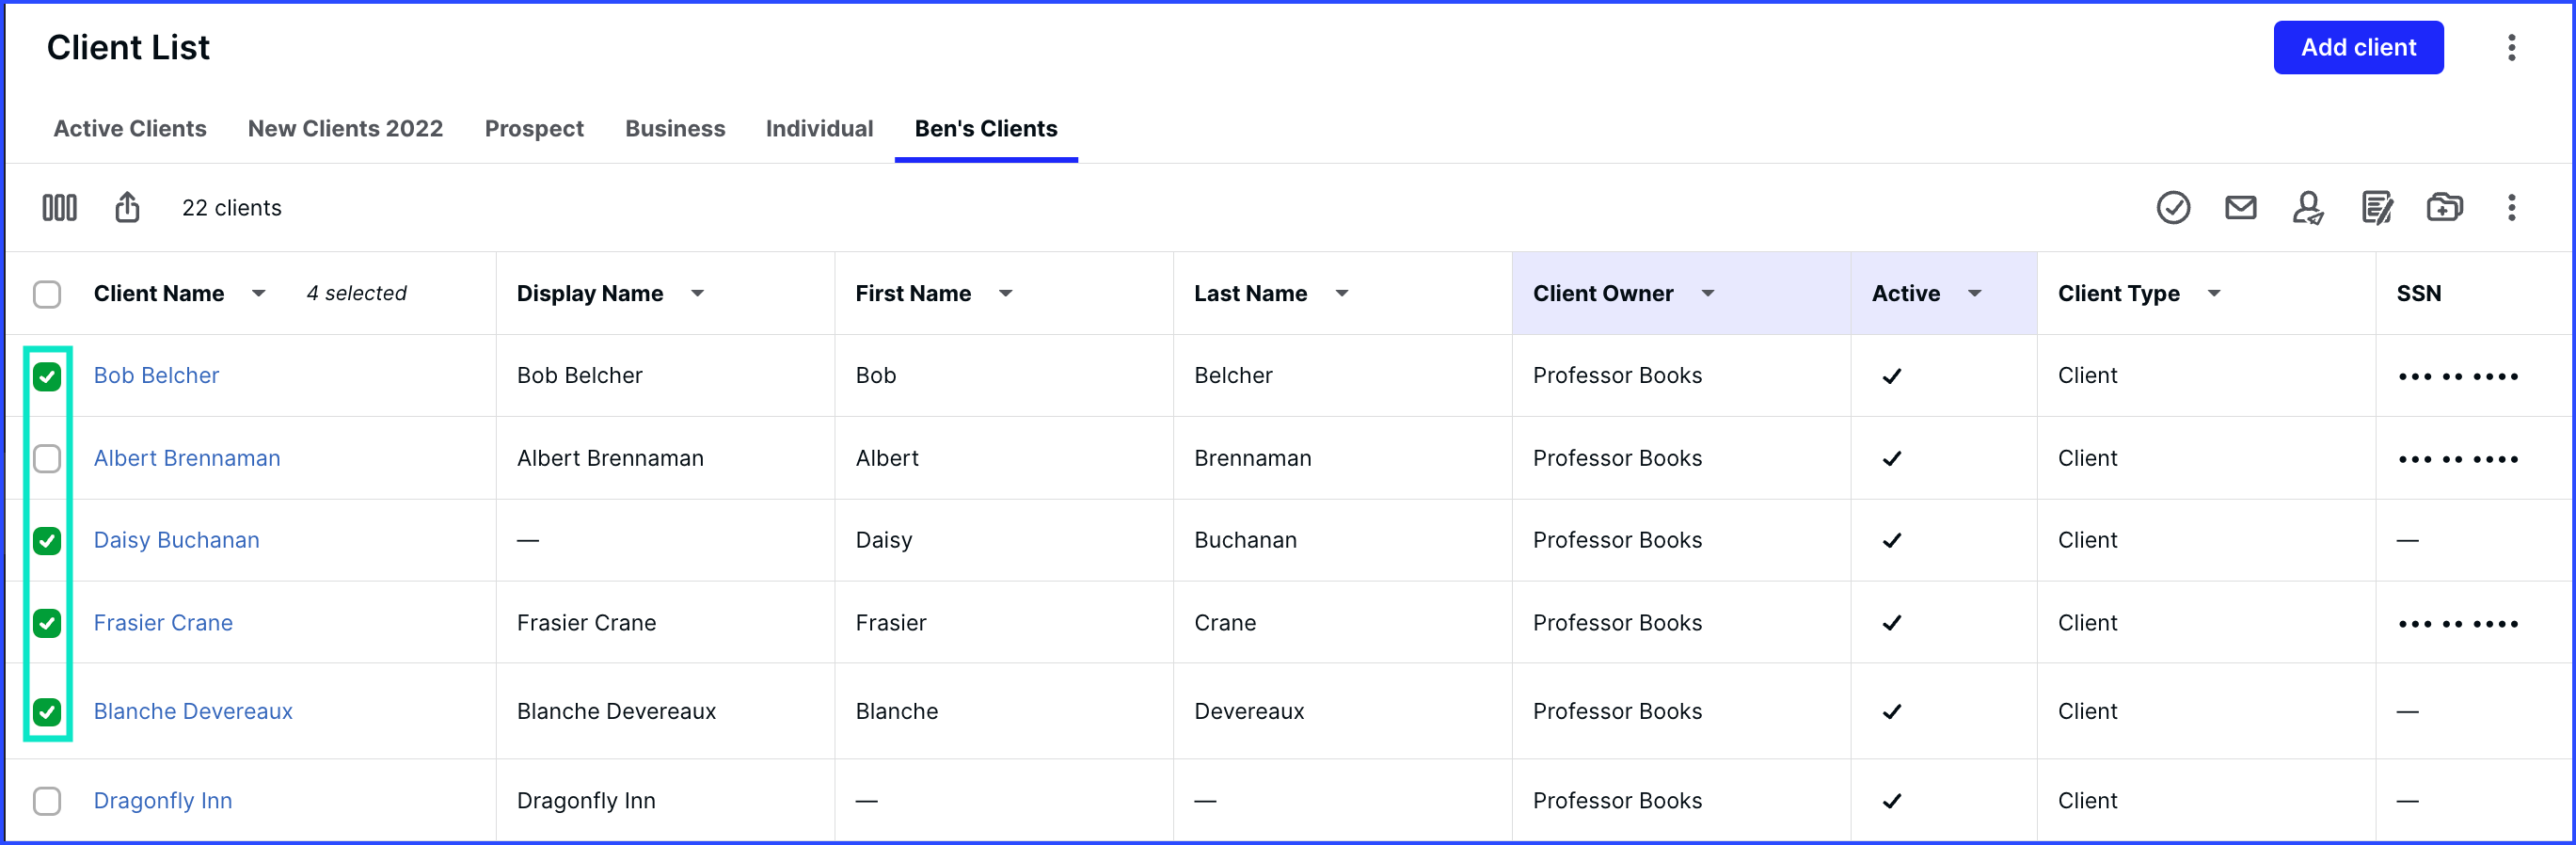The height and width of the screenshot is (845, 2576).
Task: Open the page header three-dot menu
Action: pos(2511,48)
